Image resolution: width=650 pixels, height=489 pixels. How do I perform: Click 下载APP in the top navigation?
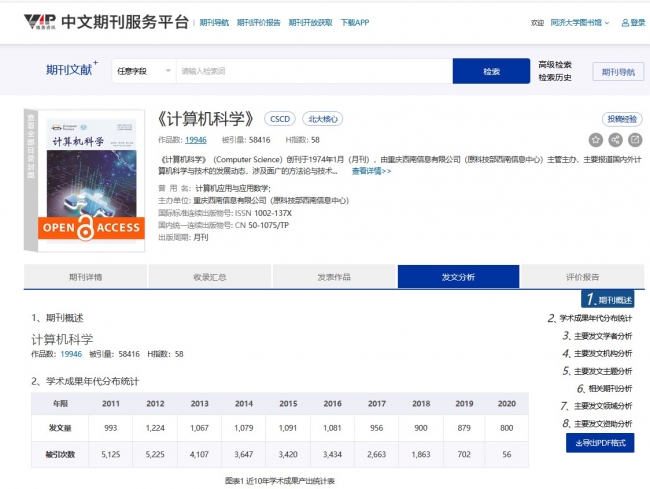tap(355, 22)
